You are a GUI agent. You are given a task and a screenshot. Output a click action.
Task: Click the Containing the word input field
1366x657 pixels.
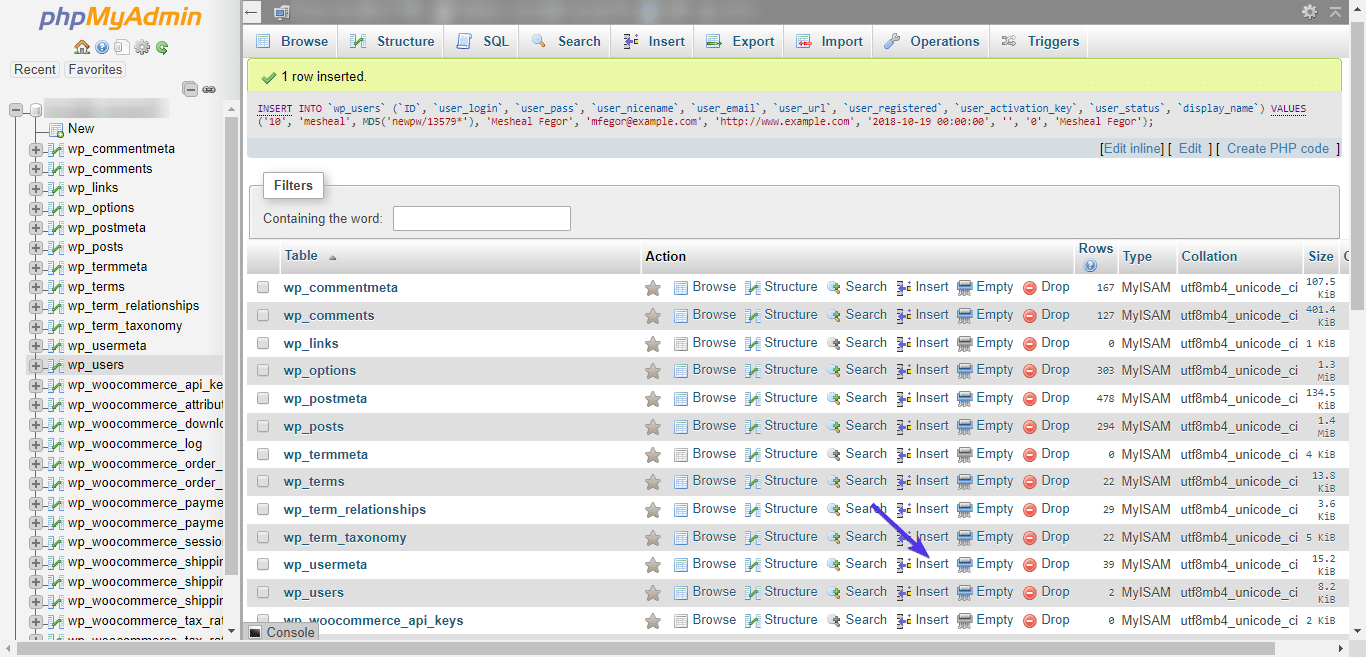pyautogui.click(x=482, y=218)
